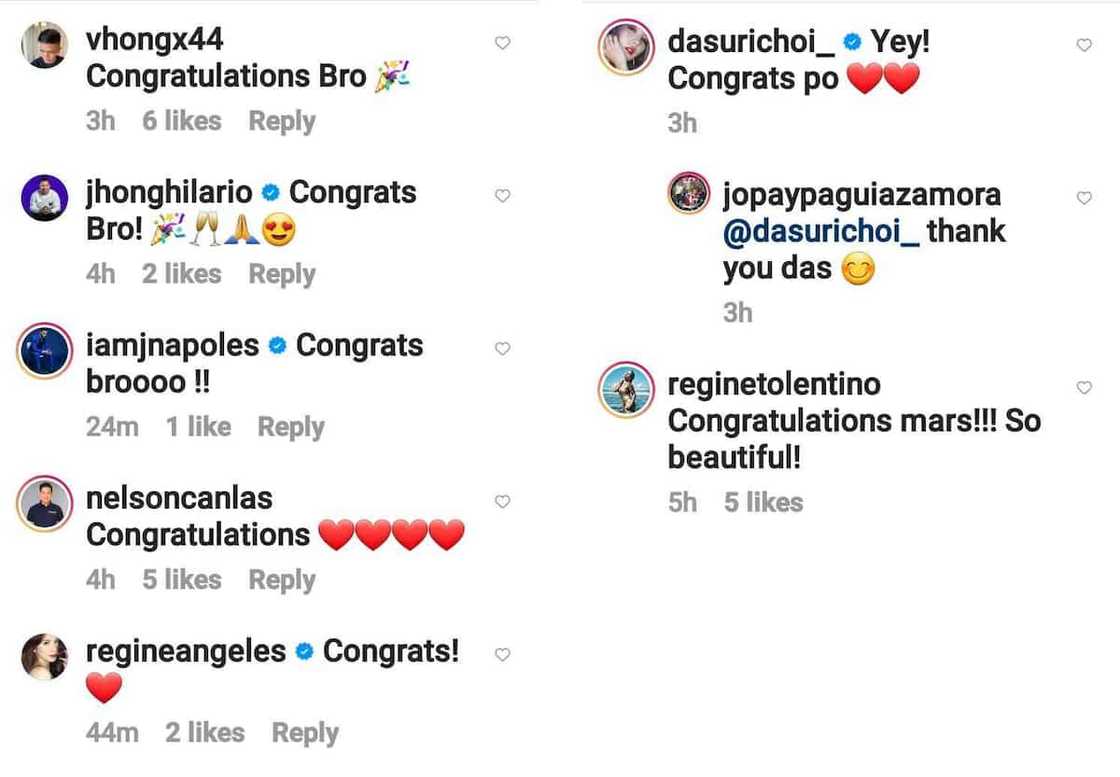The height and width of the screenshot is (777, 1120).
Task: Heart nelsoncanlas' Congratulations comment
Action: pyautogui.click(x=503, y=502)
